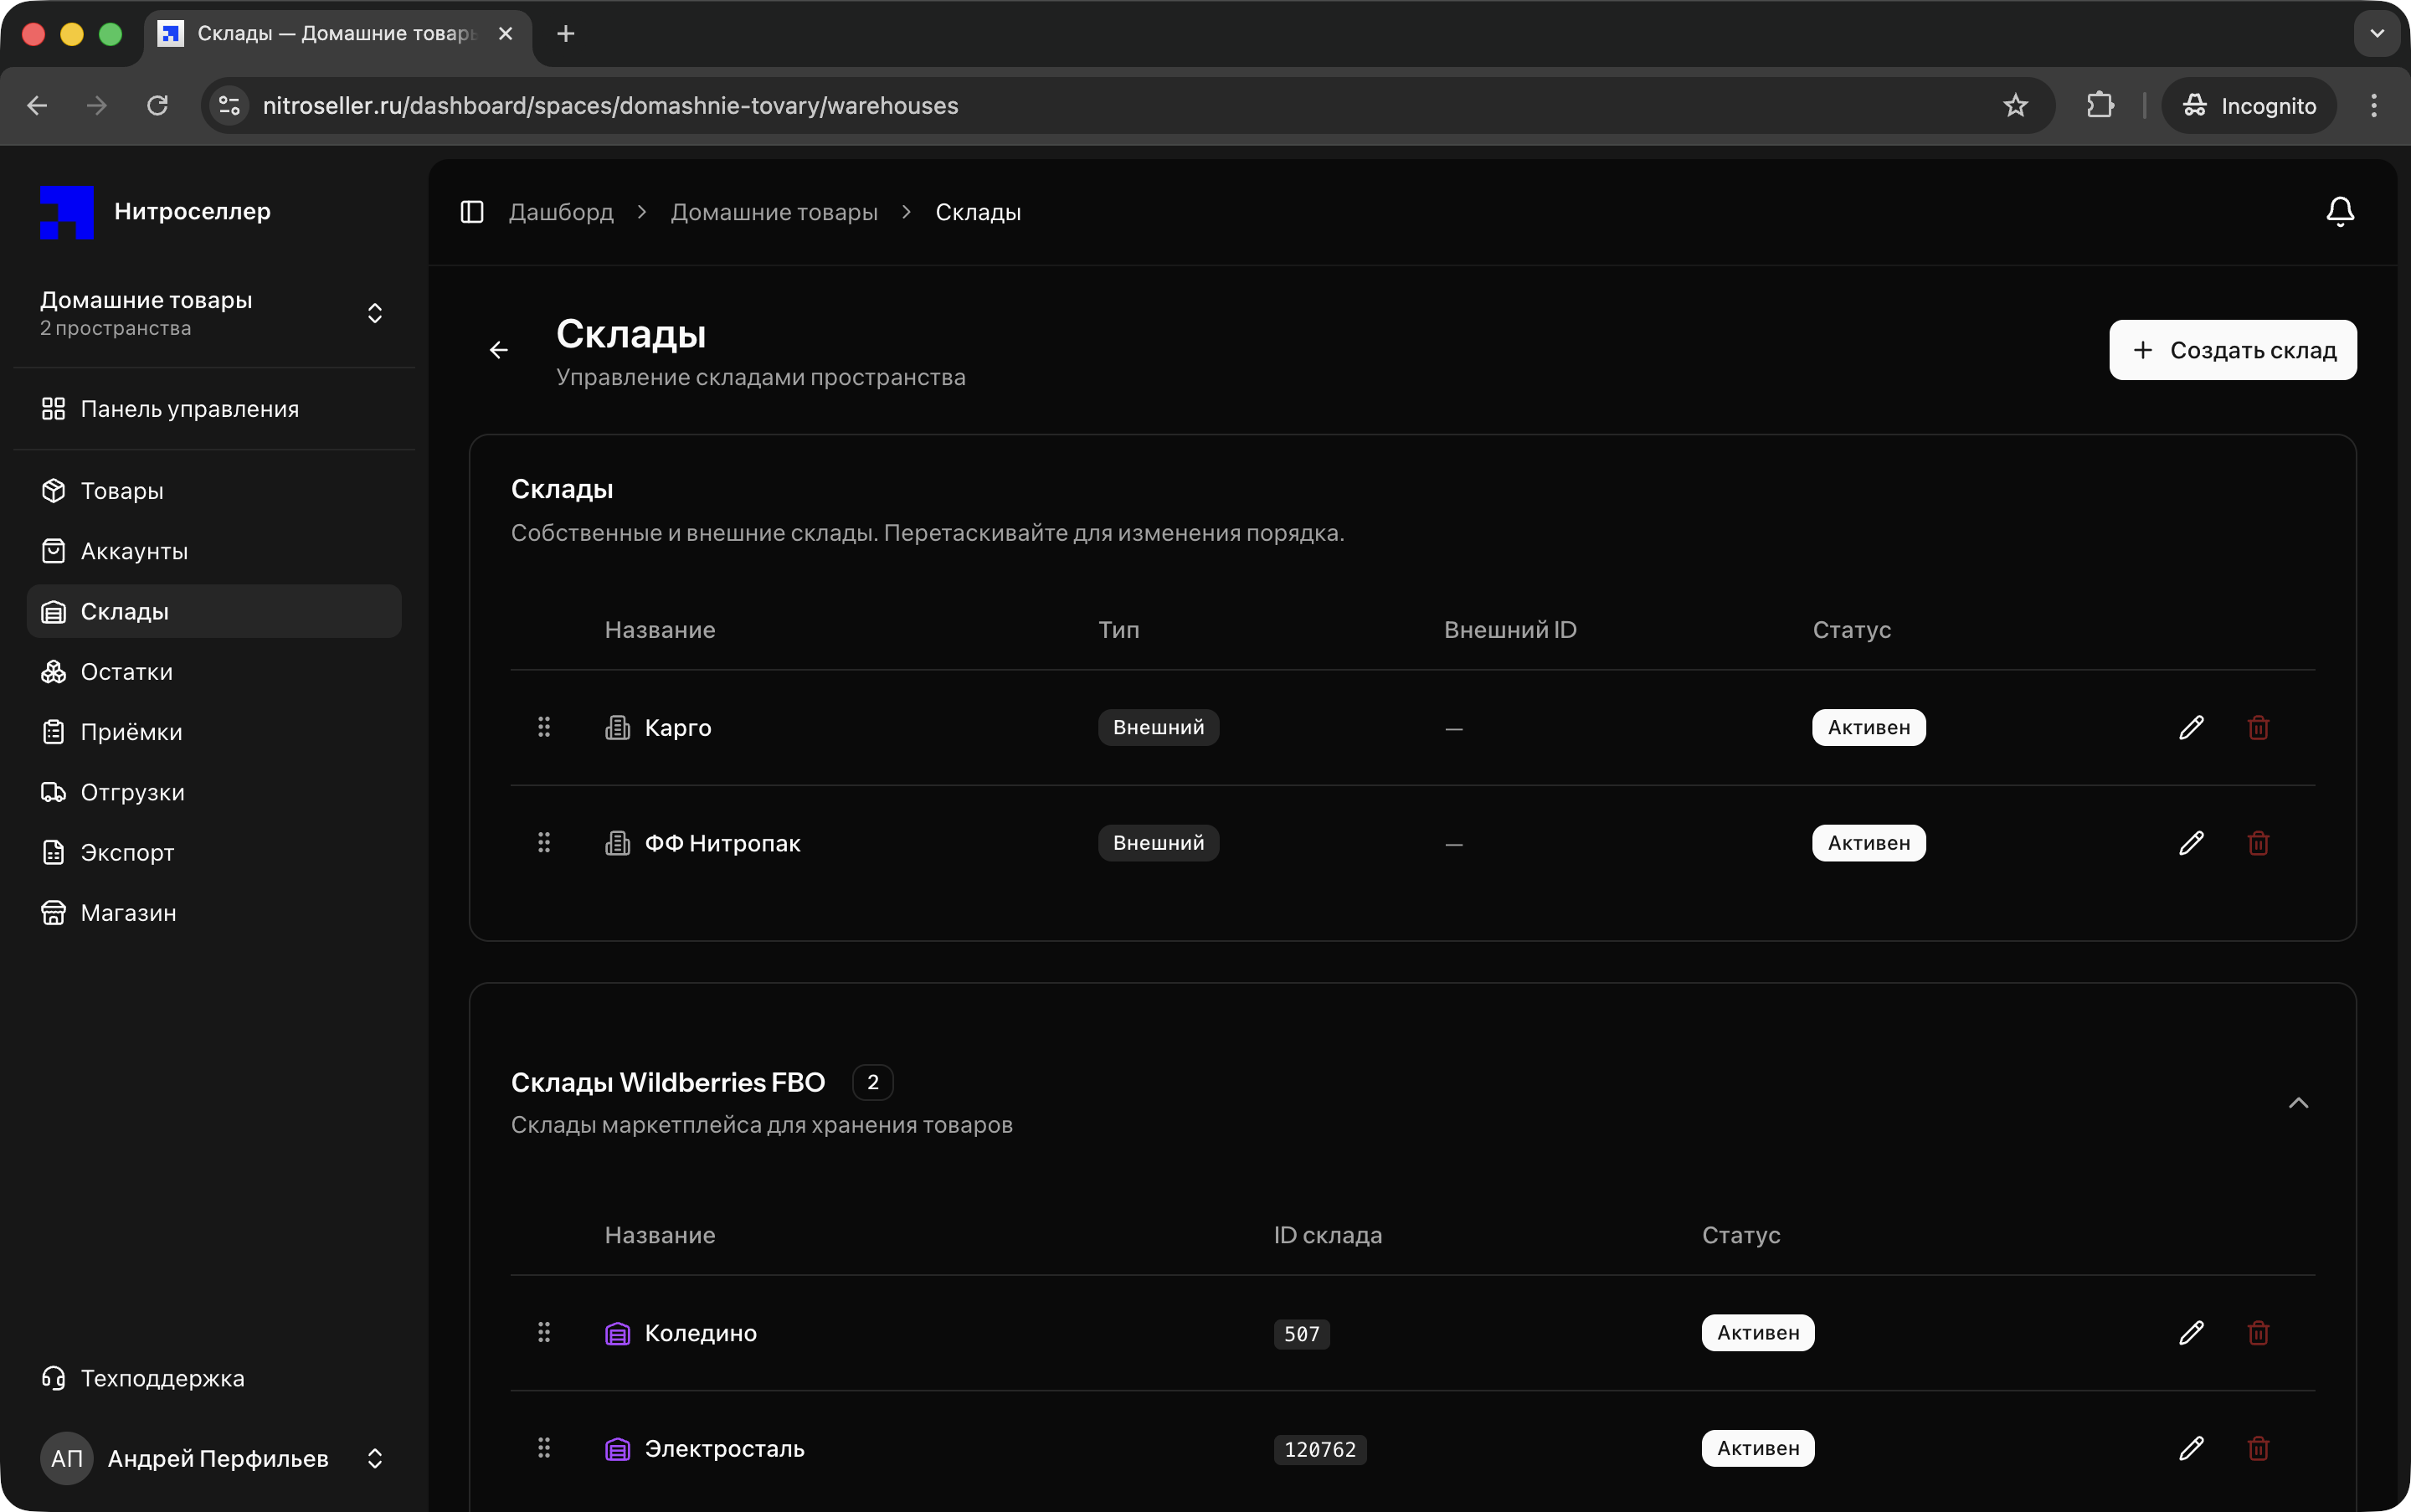Viewport: 2411px width, 1512px height.
Task: Click the back arrow beside Склады heading
Action: [499, 350]
